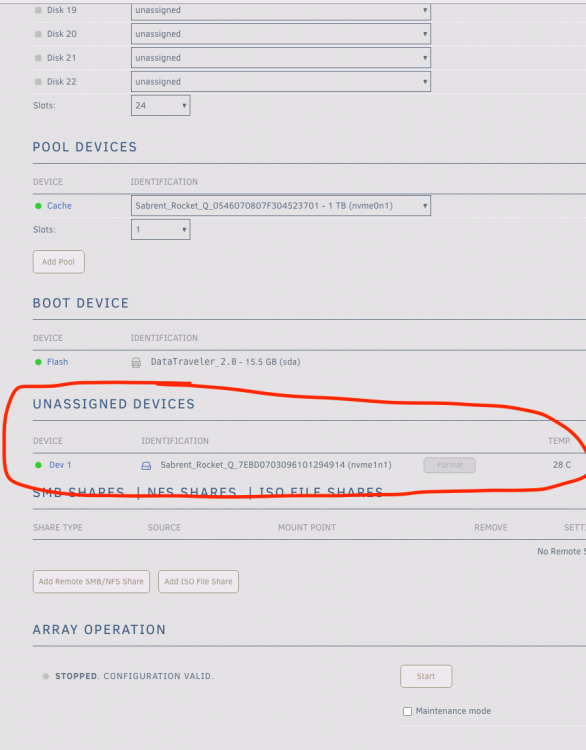The image size is (586, 750).
Task: Open the Disk 20 assignment dropdown
Action: 281,34
